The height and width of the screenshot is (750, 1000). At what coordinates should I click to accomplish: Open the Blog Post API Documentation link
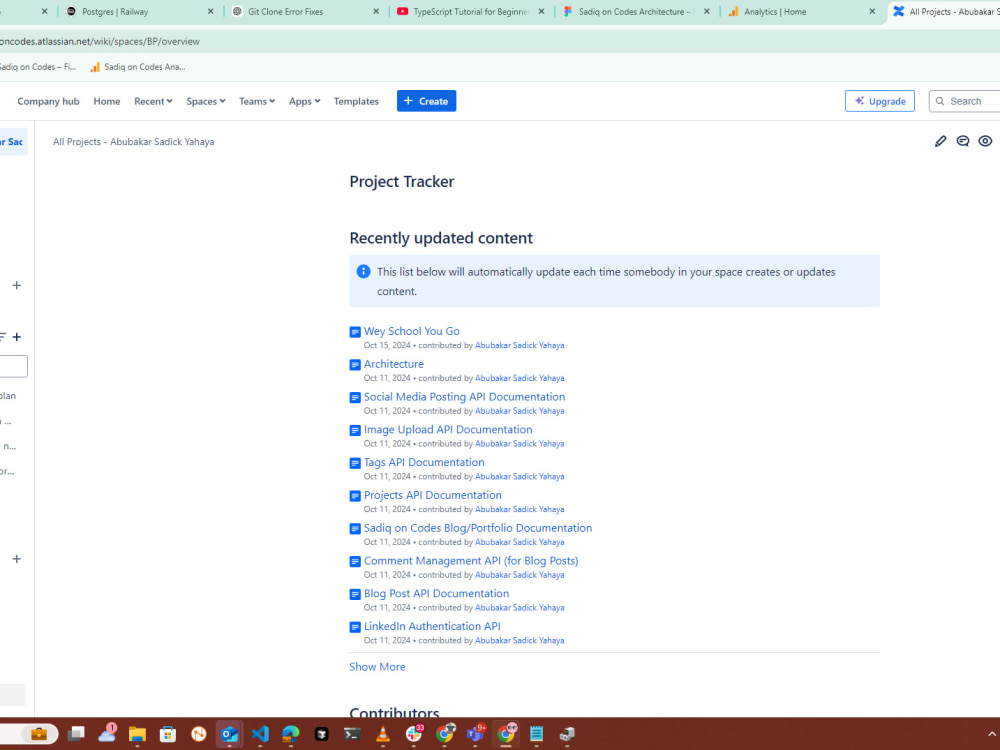(436, 593)
